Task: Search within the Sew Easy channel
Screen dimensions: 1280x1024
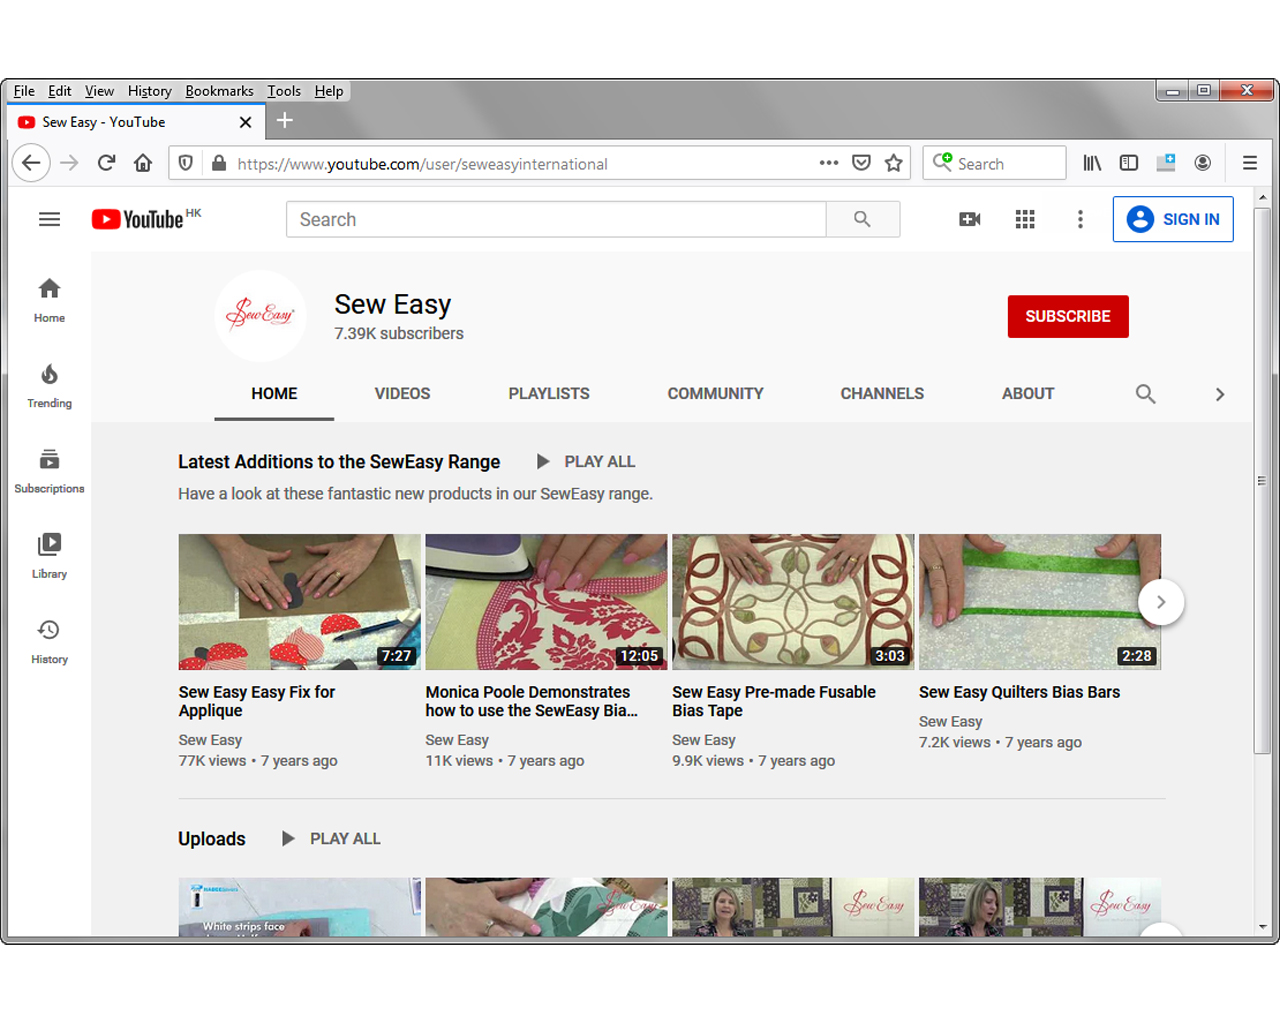Action: (x=1146, y=394)
